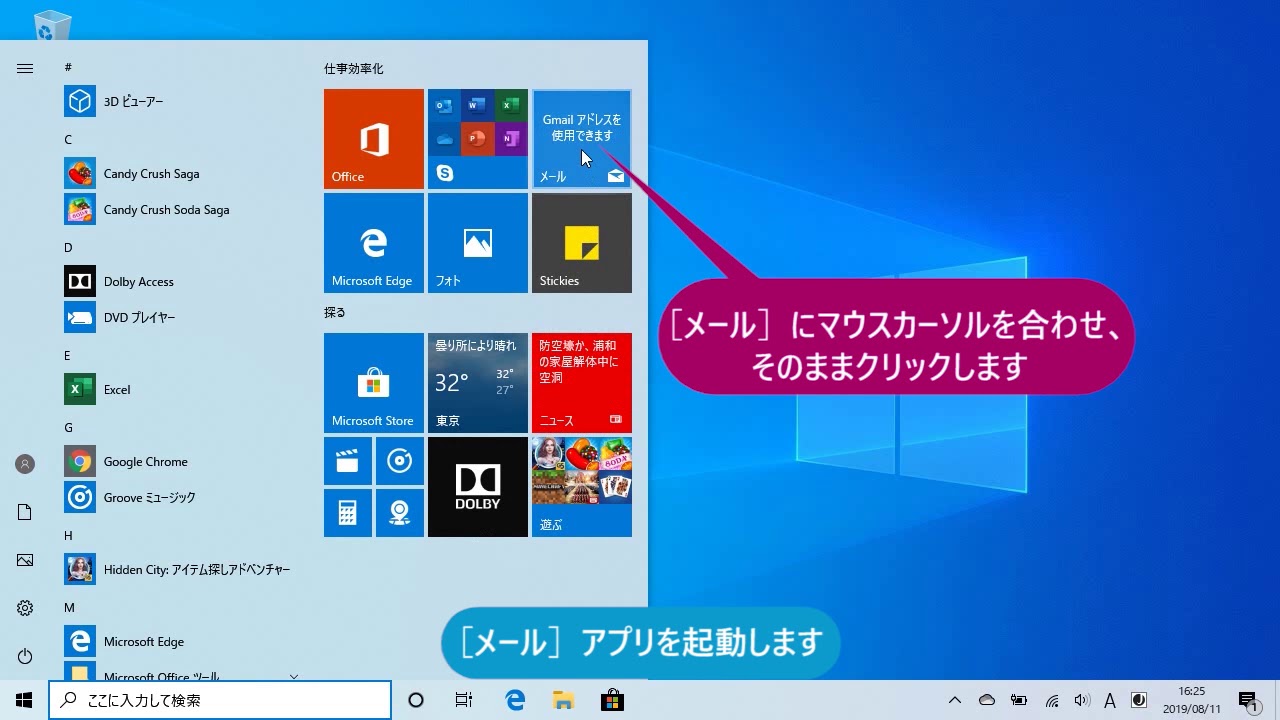Click the 探る group heading
This screenshot has width=1280, height=720.
pyautogui.click(x=335, y=312)
